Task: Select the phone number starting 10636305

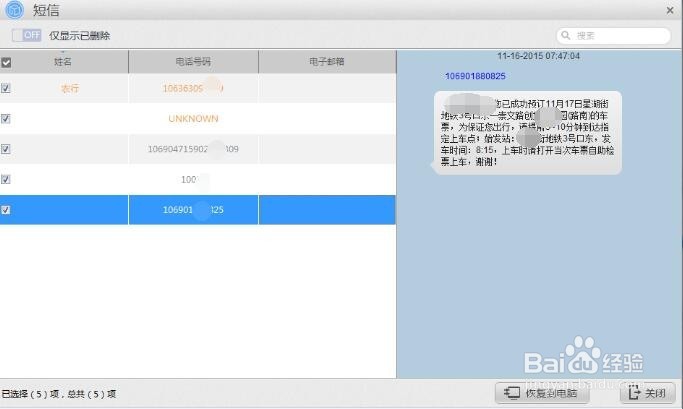Action: tap(193, 88)
